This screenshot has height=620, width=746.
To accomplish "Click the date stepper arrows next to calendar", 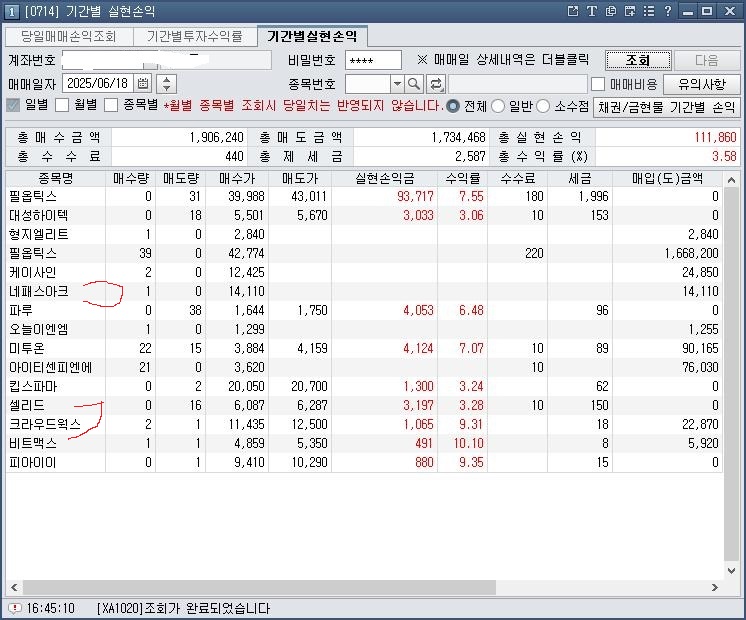I will pos(167,84).
